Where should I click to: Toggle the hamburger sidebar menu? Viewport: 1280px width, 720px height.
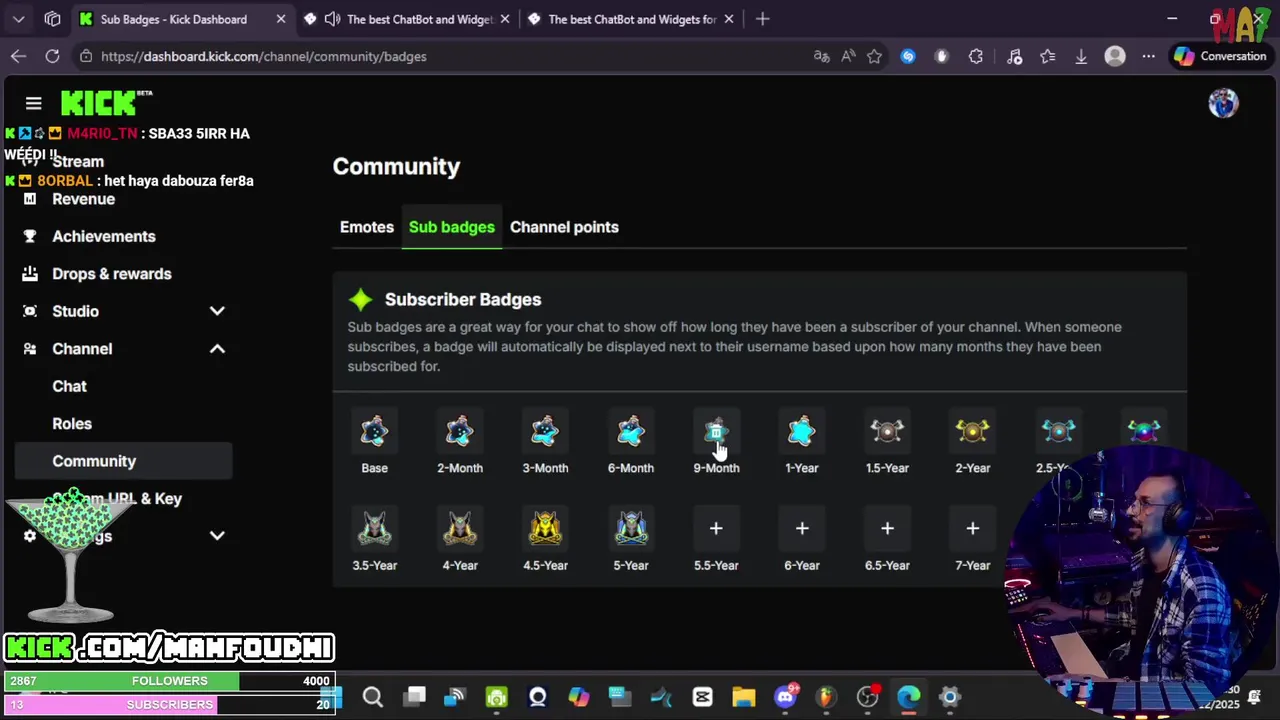(33, 103)
